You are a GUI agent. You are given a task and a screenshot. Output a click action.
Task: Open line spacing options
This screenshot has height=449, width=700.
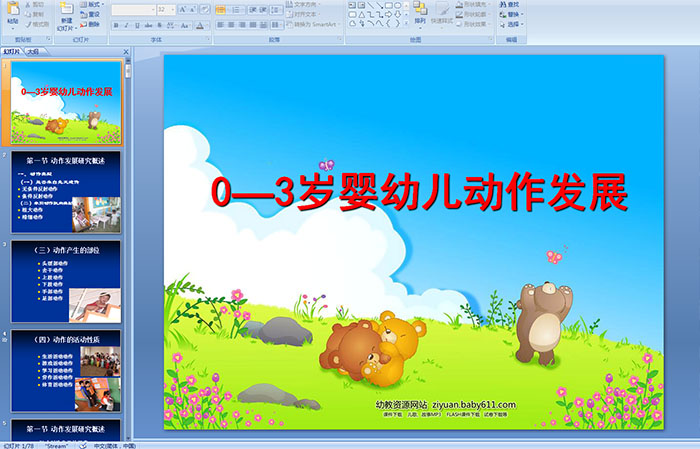coord(276,10)
